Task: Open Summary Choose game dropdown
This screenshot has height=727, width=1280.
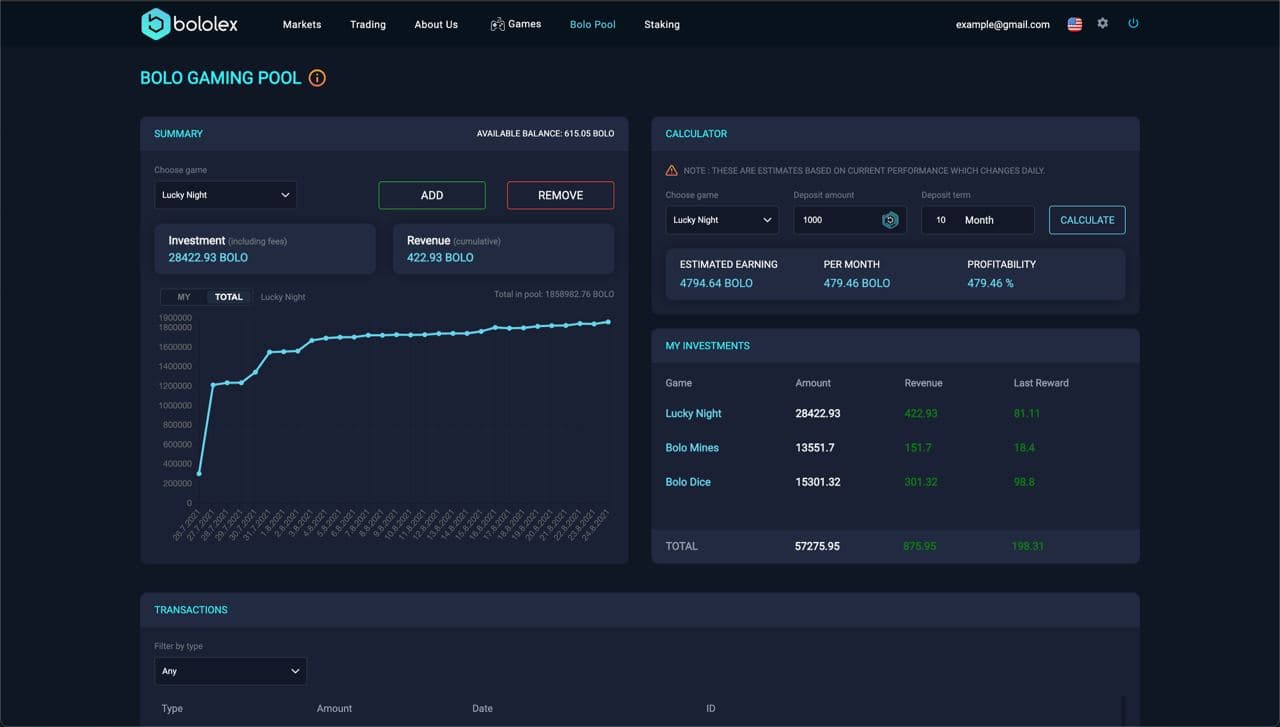Action: [x=225, y=195]
